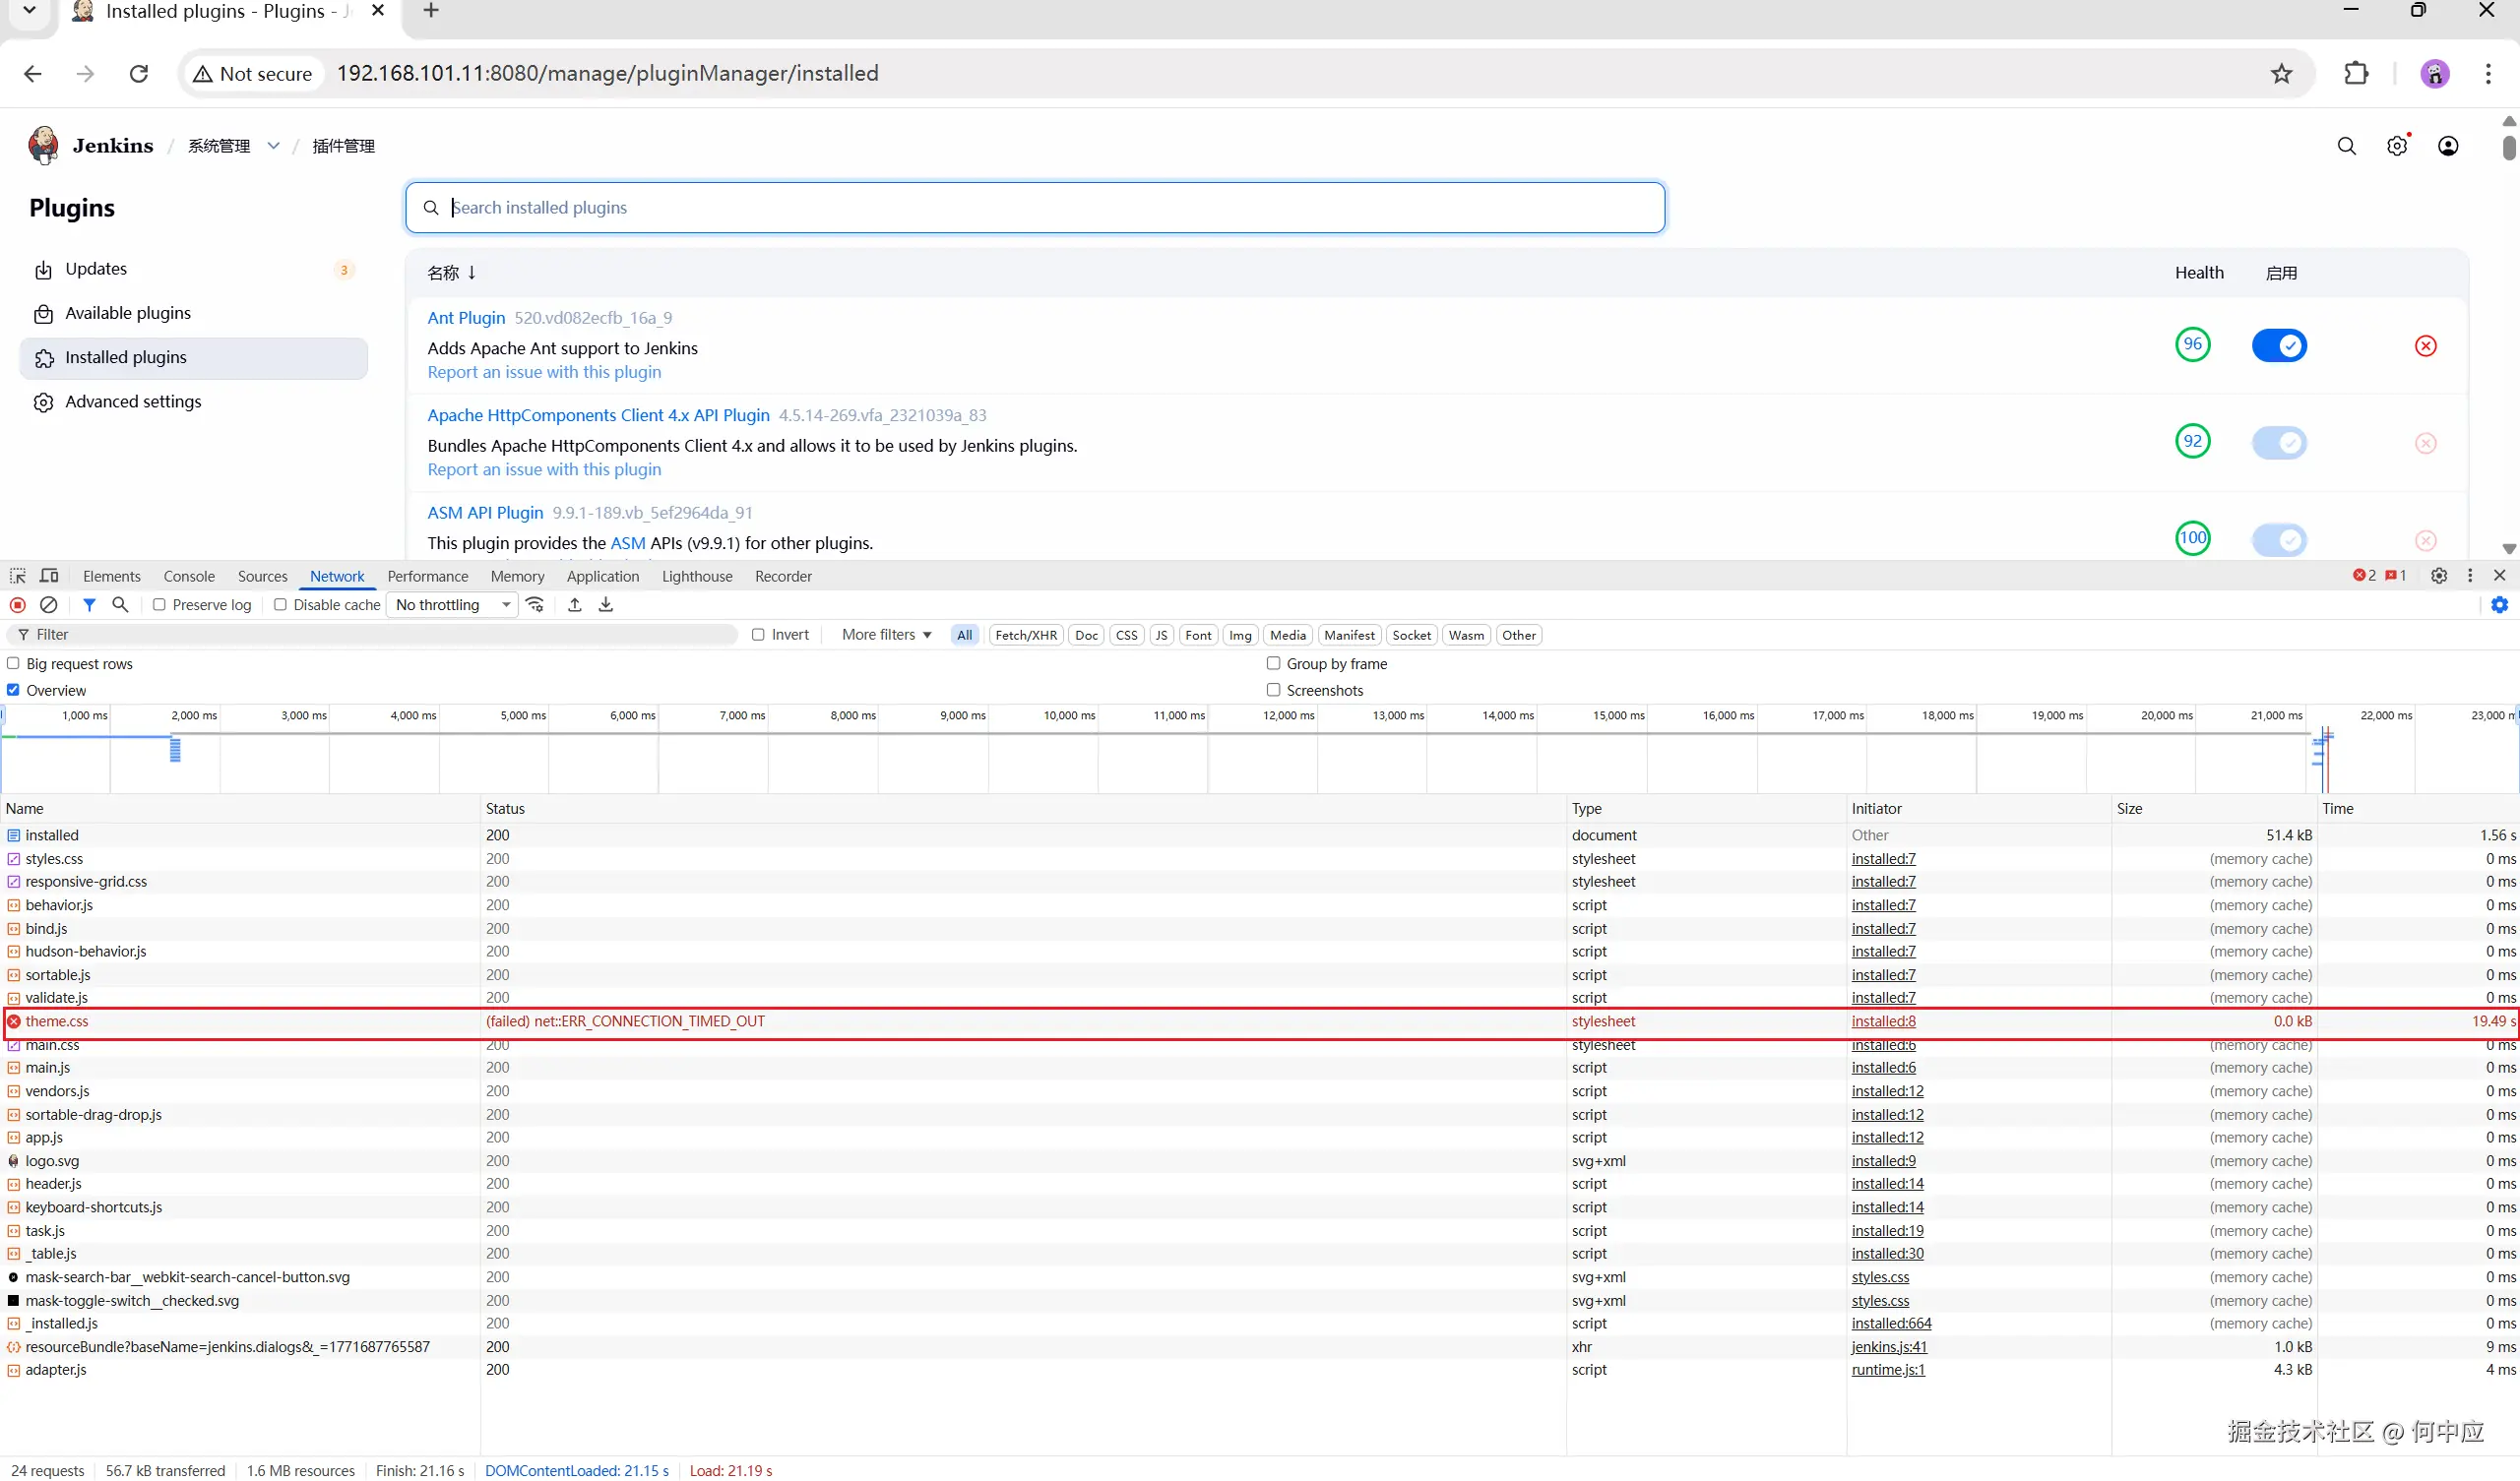This screenshot has width=2520, height=1481.
Task: Open Available plugins in sidebar
Action: pyautogui.click(x=128, y=313)
